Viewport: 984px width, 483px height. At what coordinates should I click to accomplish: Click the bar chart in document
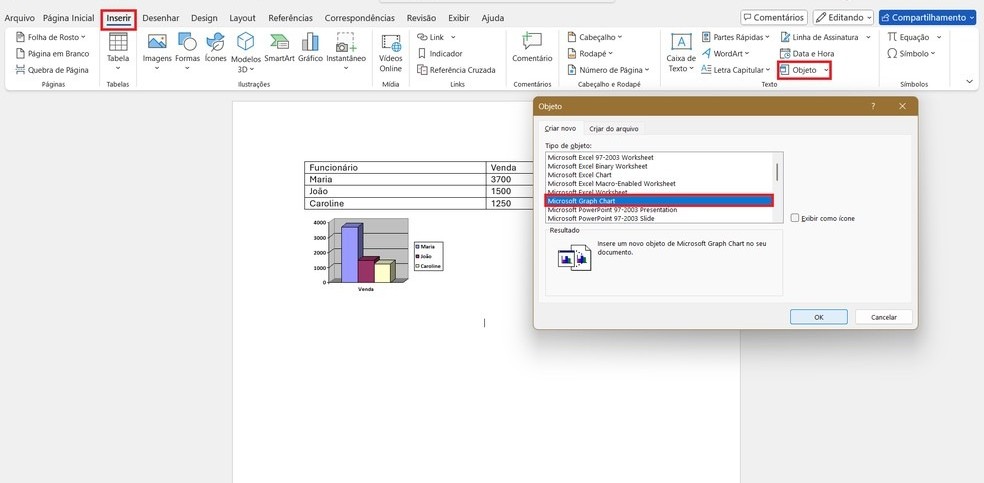tap(377, 255)
